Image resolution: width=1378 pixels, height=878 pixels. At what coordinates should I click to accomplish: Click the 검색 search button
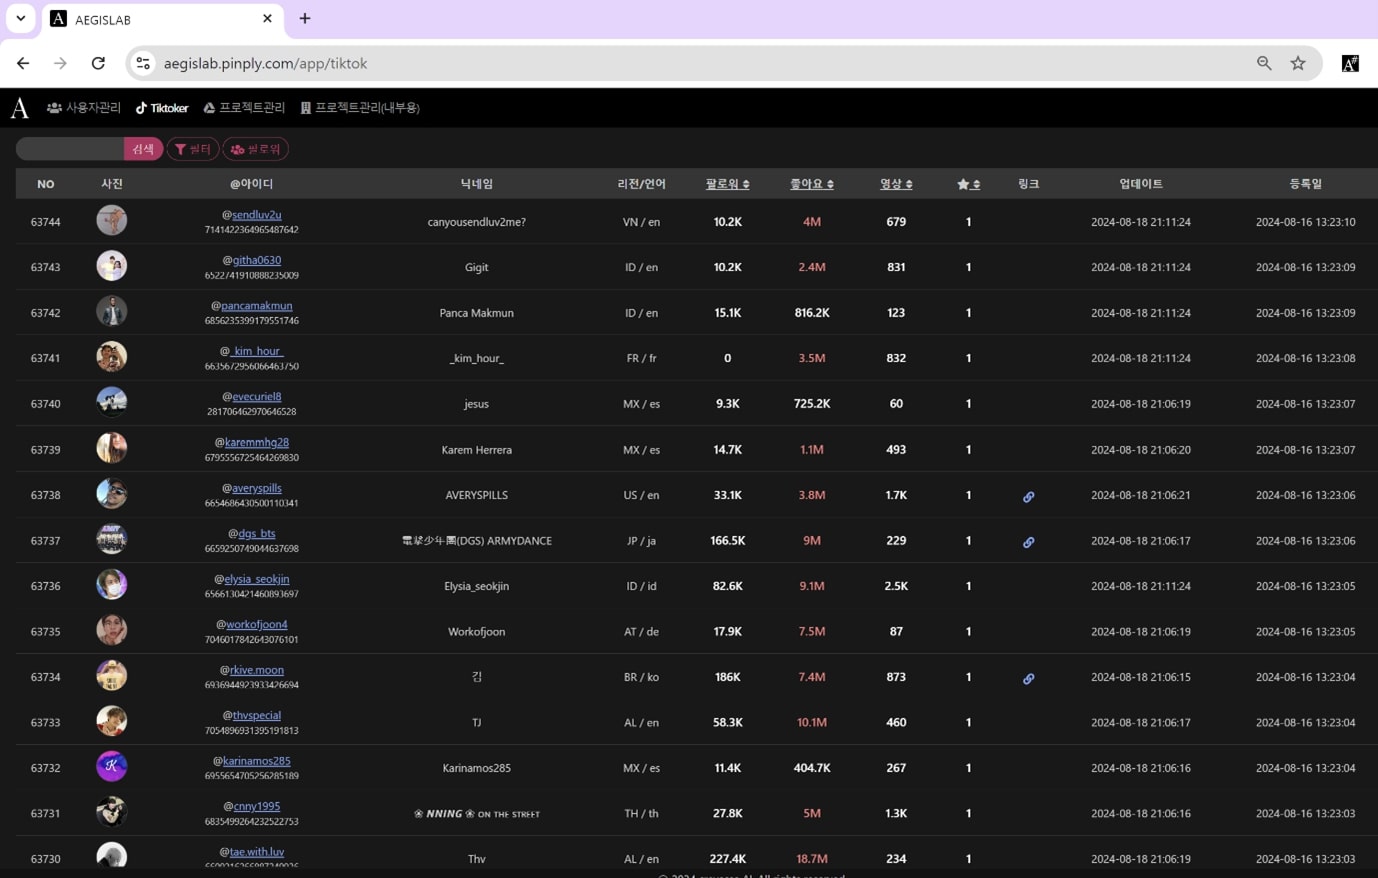tap(143, 149)
